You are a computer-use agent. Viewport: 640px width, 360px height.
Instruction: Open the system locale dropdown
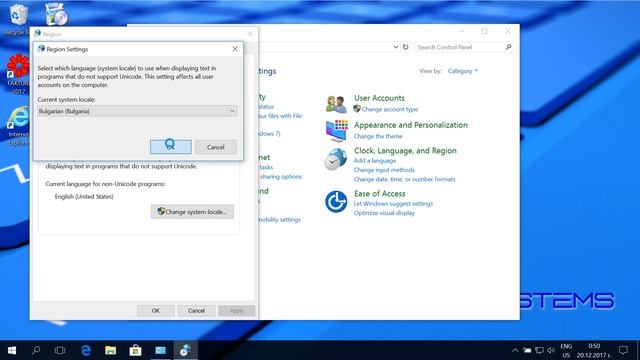tap(137, 111)
